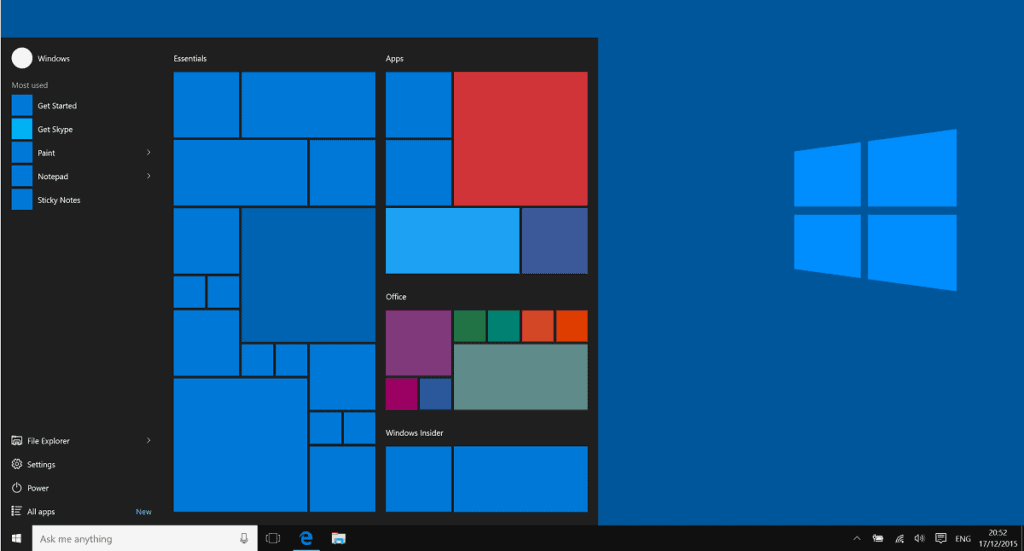The width and height of the screenshot is (1024, 551).
Task: Click the Get Skype app icon
Action: 22,129
